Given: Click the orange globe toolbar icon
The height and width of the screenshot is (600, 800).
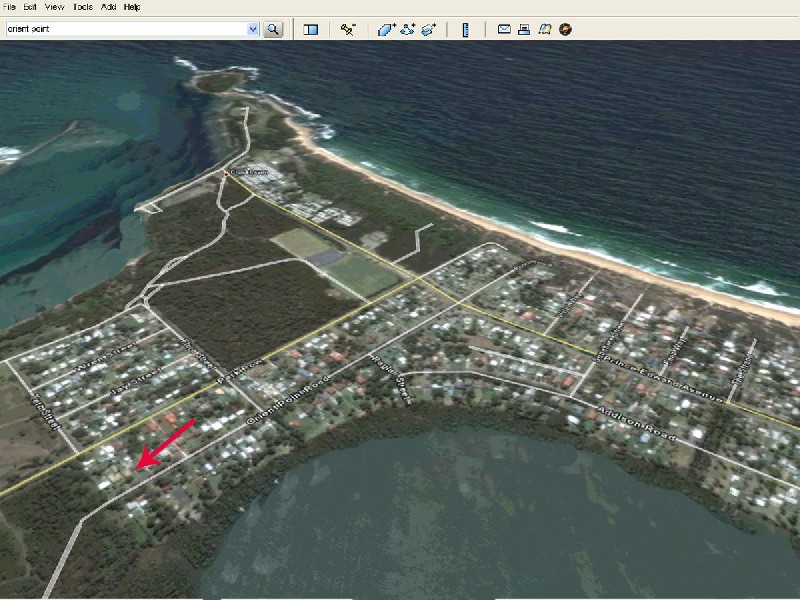Looking at the screenshot, I should point(565,29).
